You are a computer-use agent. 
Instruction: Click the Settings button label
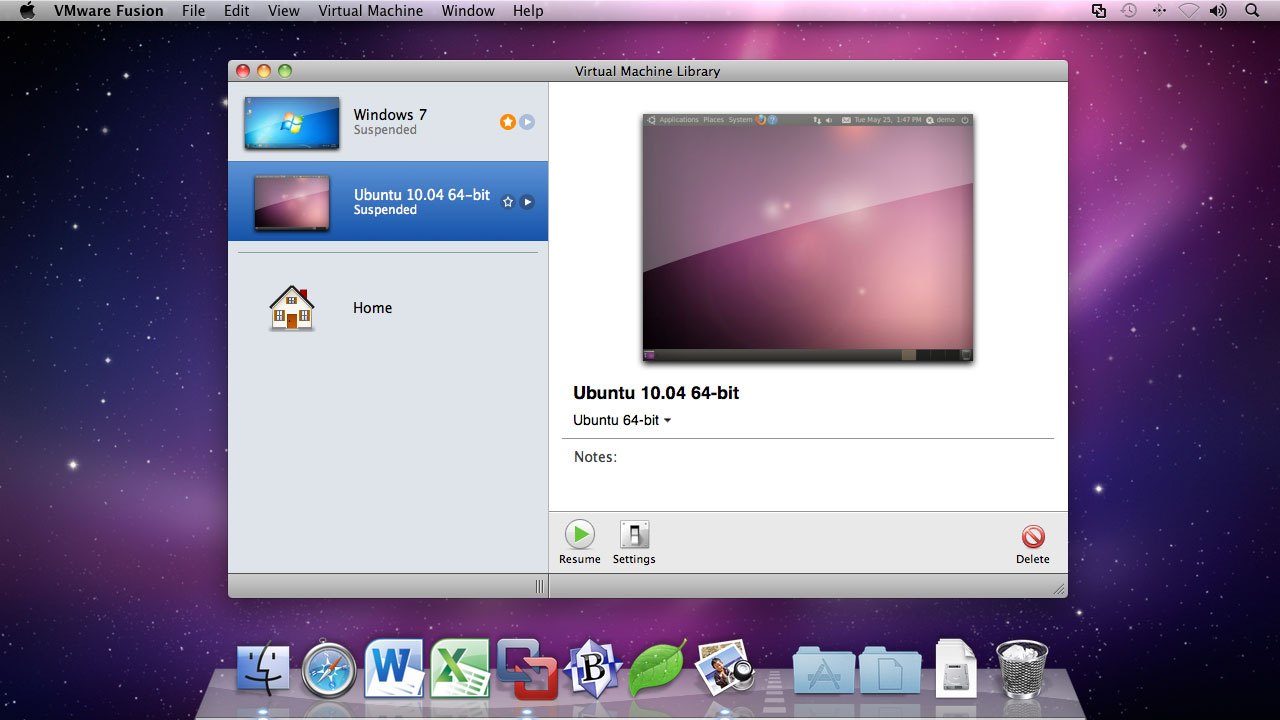(634, 559)
